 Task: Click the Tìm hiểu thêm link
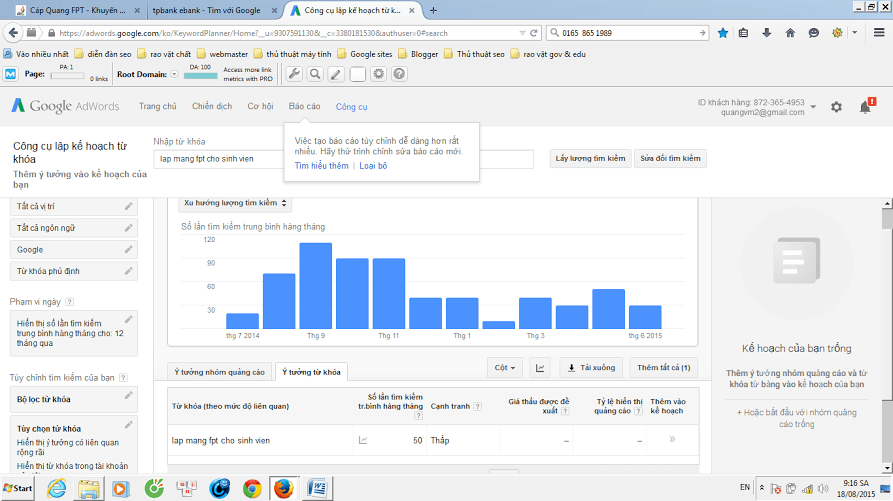(x=321, y=166)
